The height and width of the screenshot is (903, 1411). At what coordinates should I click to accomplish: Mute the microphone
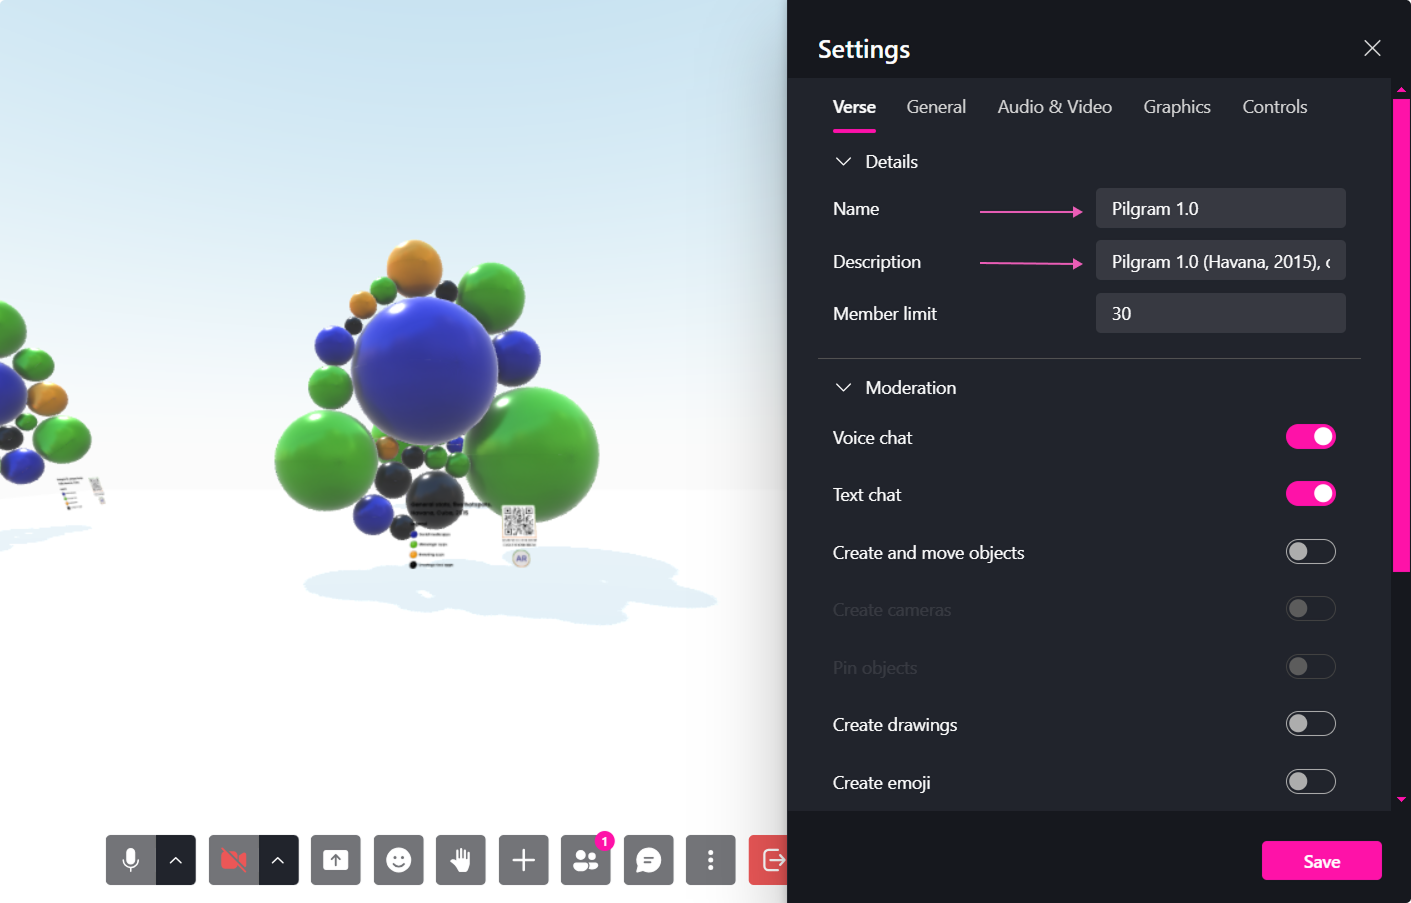[129, 860]
